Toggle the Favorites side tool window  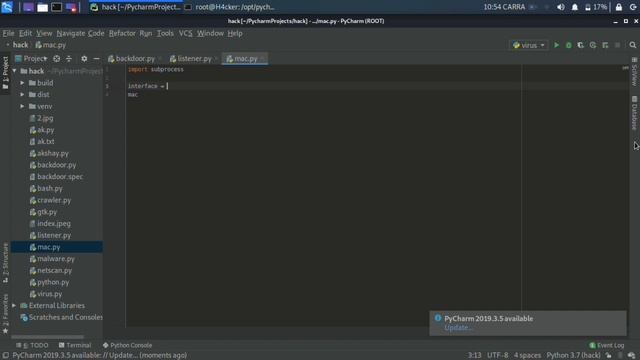coord(5,313)
